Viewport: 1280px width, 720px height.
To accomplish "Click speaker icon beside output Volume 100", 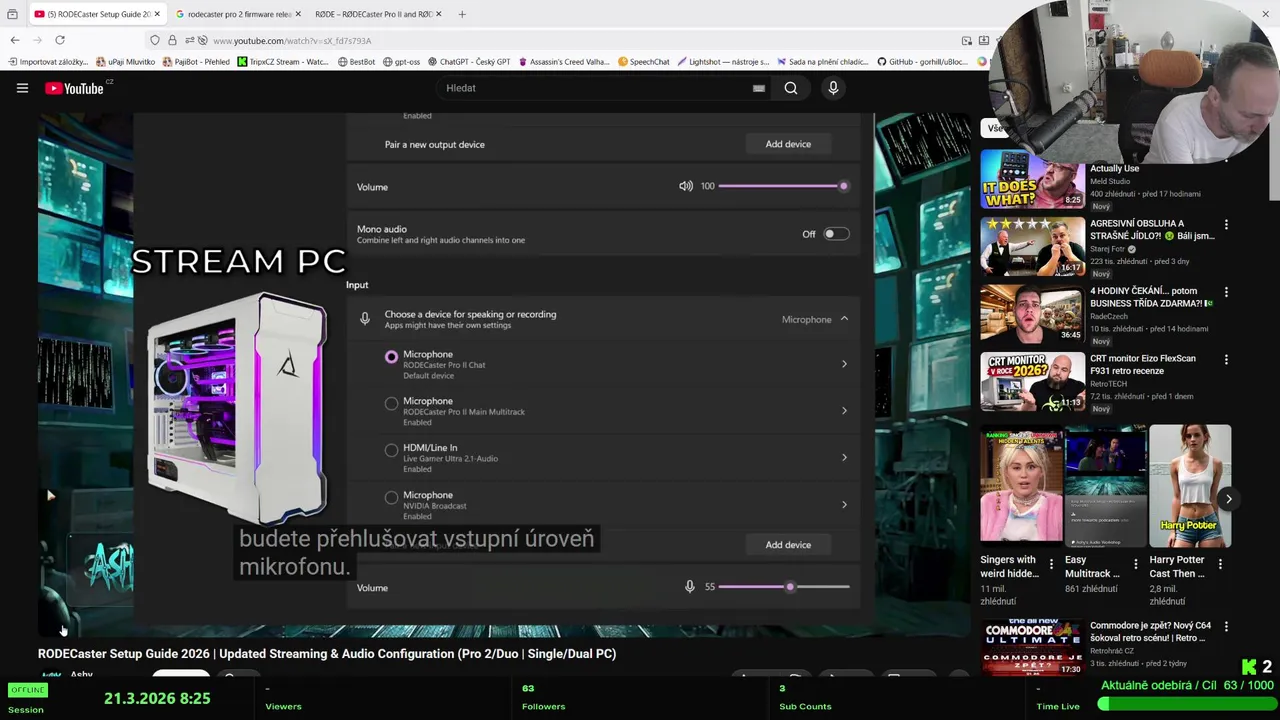I will (x=686, y=186).
